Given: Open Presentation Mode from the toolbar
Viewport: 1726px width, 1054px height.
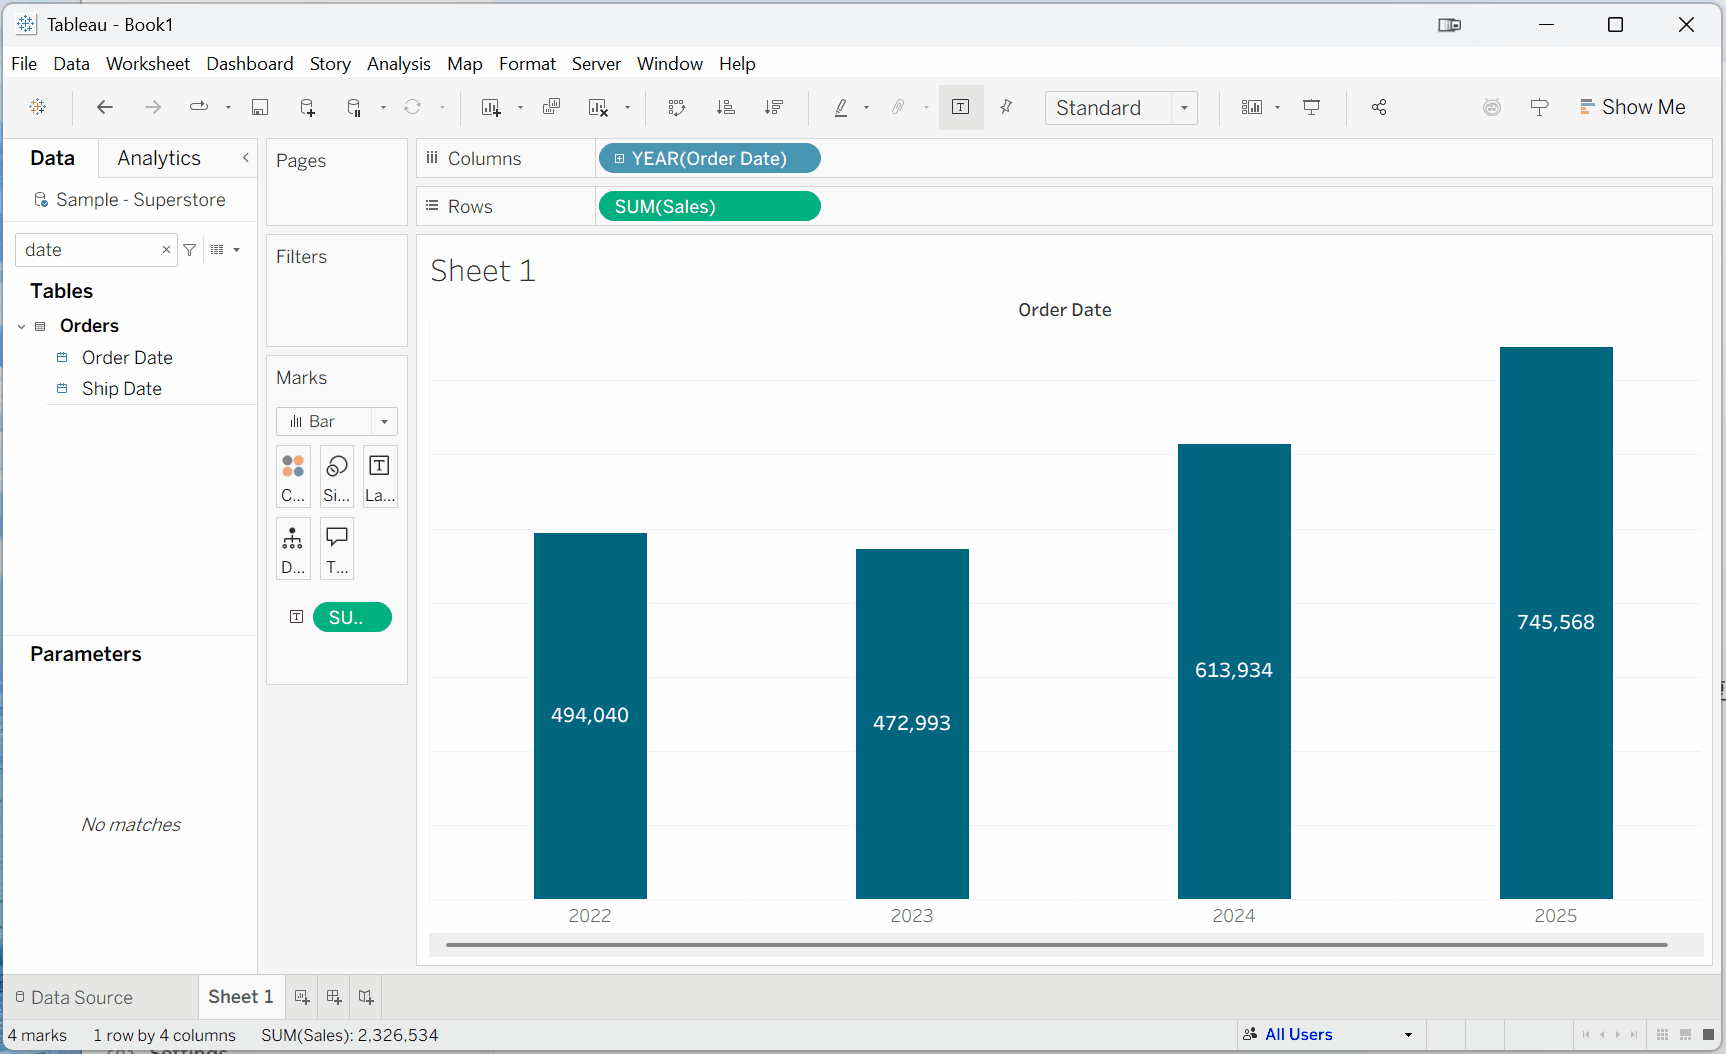Looking at the screenshot, I should (x=1311, y=107).
